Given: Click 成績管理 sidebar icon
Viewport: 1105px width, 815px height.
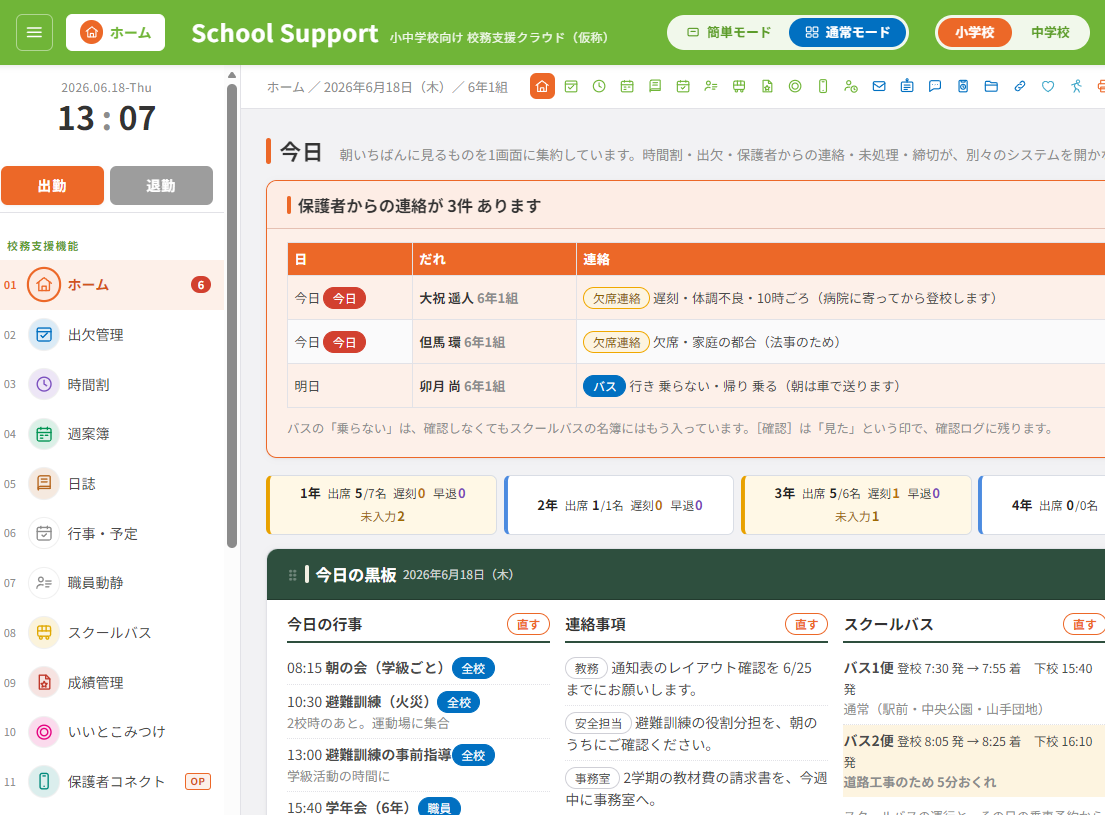Looking at the screenshot, I should 44,682.
